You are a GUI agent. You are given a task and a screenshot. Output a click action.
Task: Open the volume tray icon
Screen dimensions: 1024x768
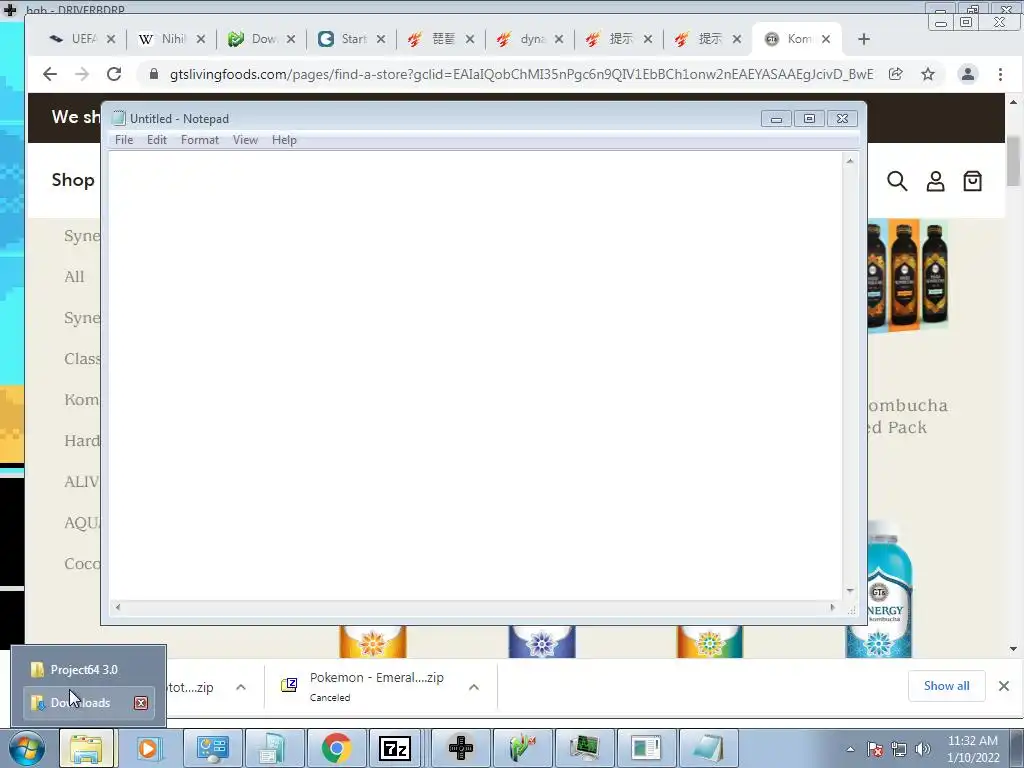[x=923, y=749]
